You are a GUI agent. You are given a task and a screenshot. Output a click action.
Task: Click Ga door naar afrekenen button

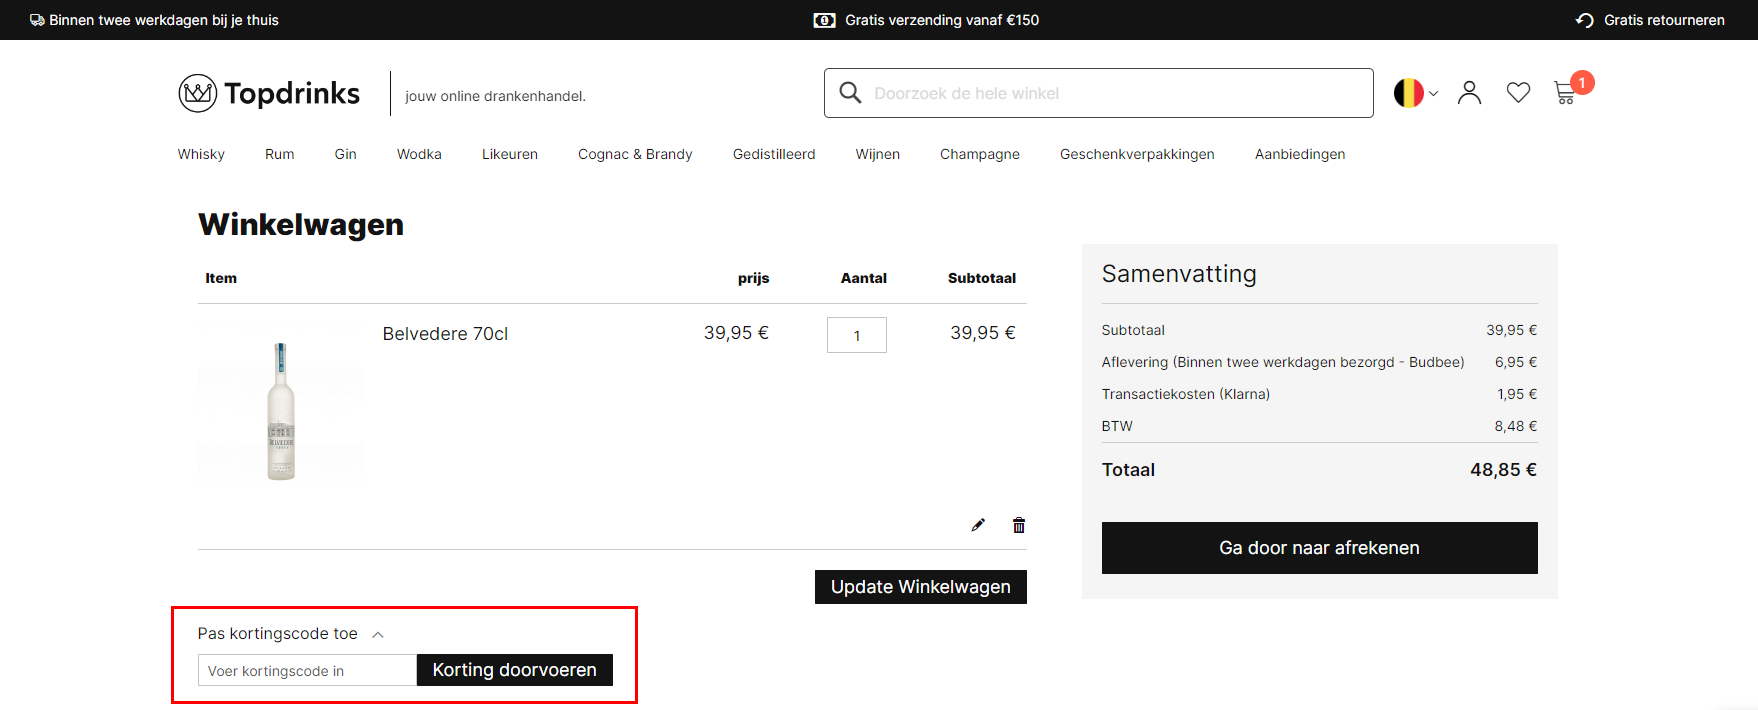1320,548
